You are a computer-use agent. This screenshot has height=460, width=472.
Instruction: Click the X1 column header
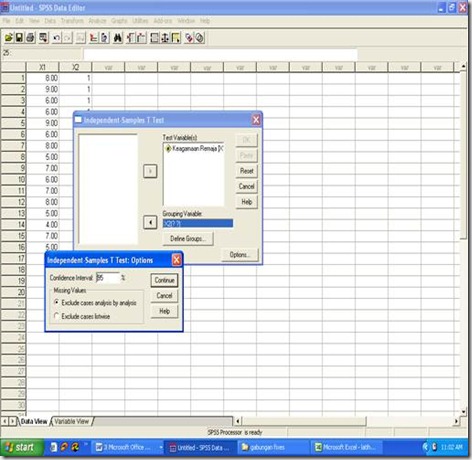(42, 67)
